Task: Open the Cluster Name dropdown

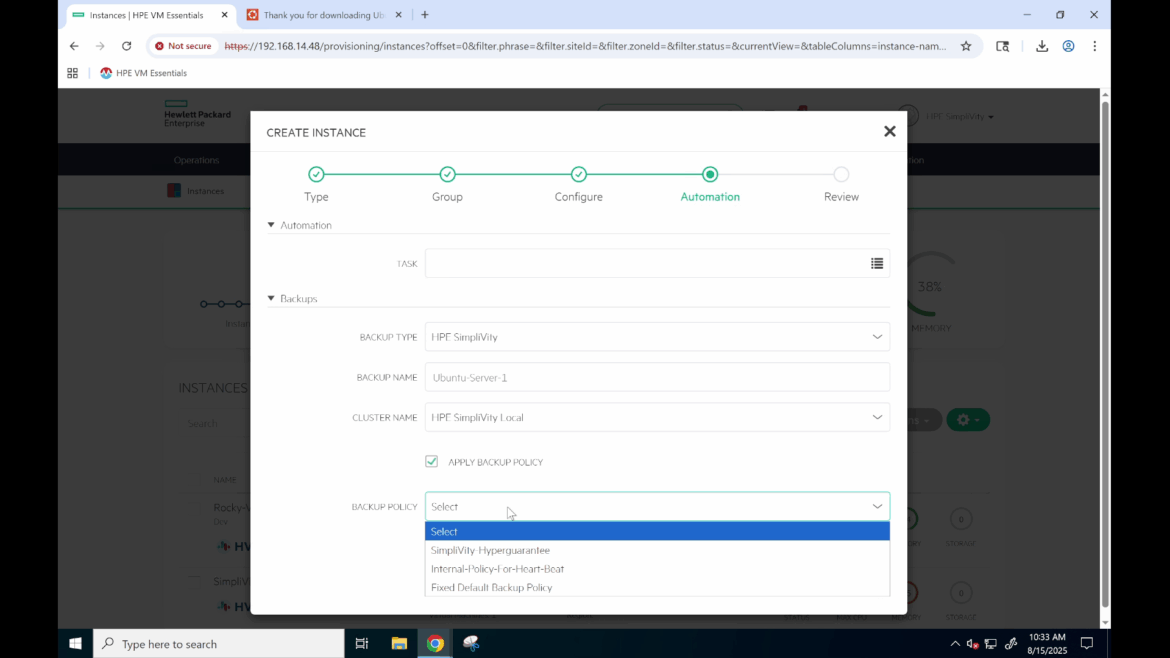Action: pyautogui.click(x=656, y=417)
